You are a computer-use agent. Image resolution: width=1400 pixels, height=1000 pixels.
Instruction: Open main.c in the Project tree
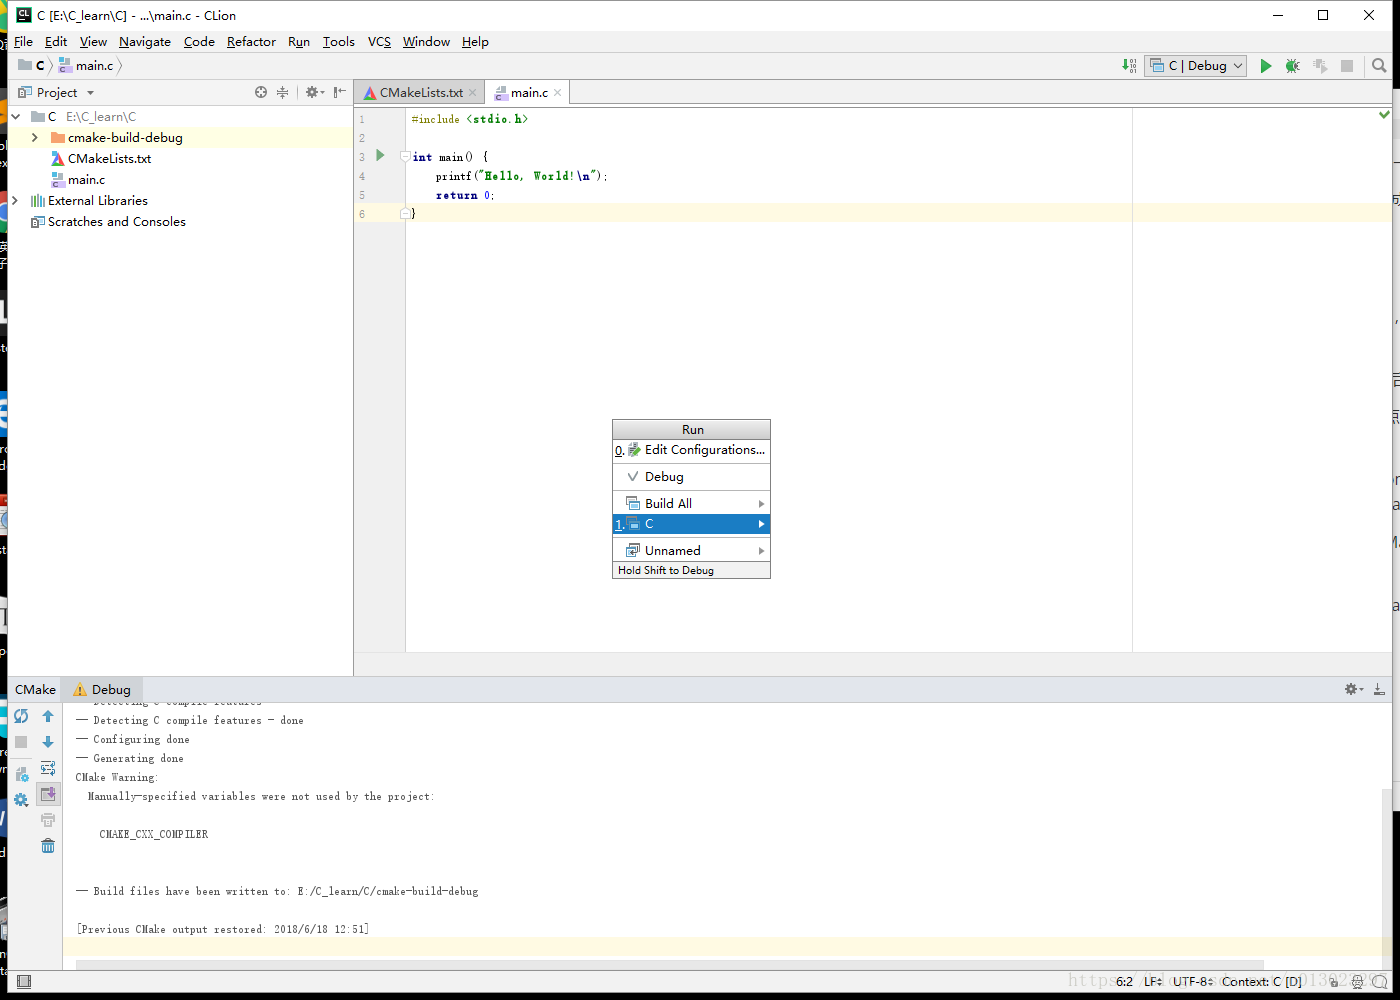(86, 180)
